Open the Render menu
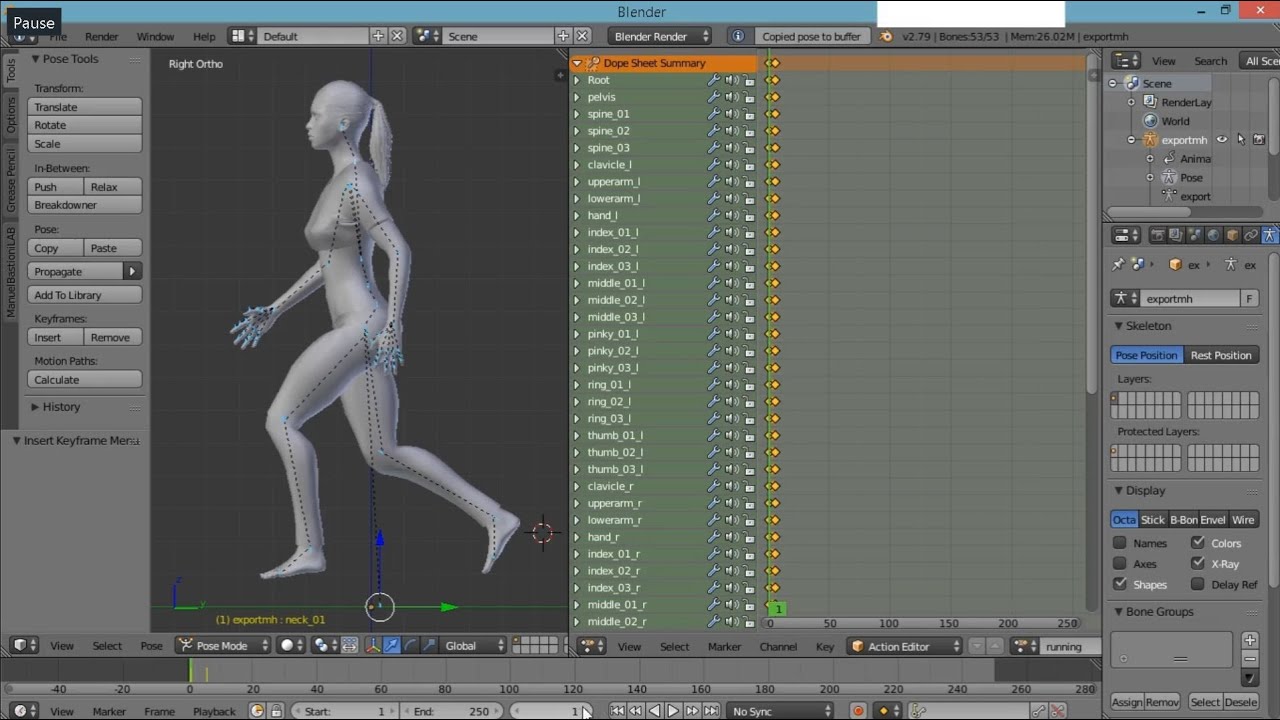The width and height of the screenshot is (1280, 720). (101, 36)
